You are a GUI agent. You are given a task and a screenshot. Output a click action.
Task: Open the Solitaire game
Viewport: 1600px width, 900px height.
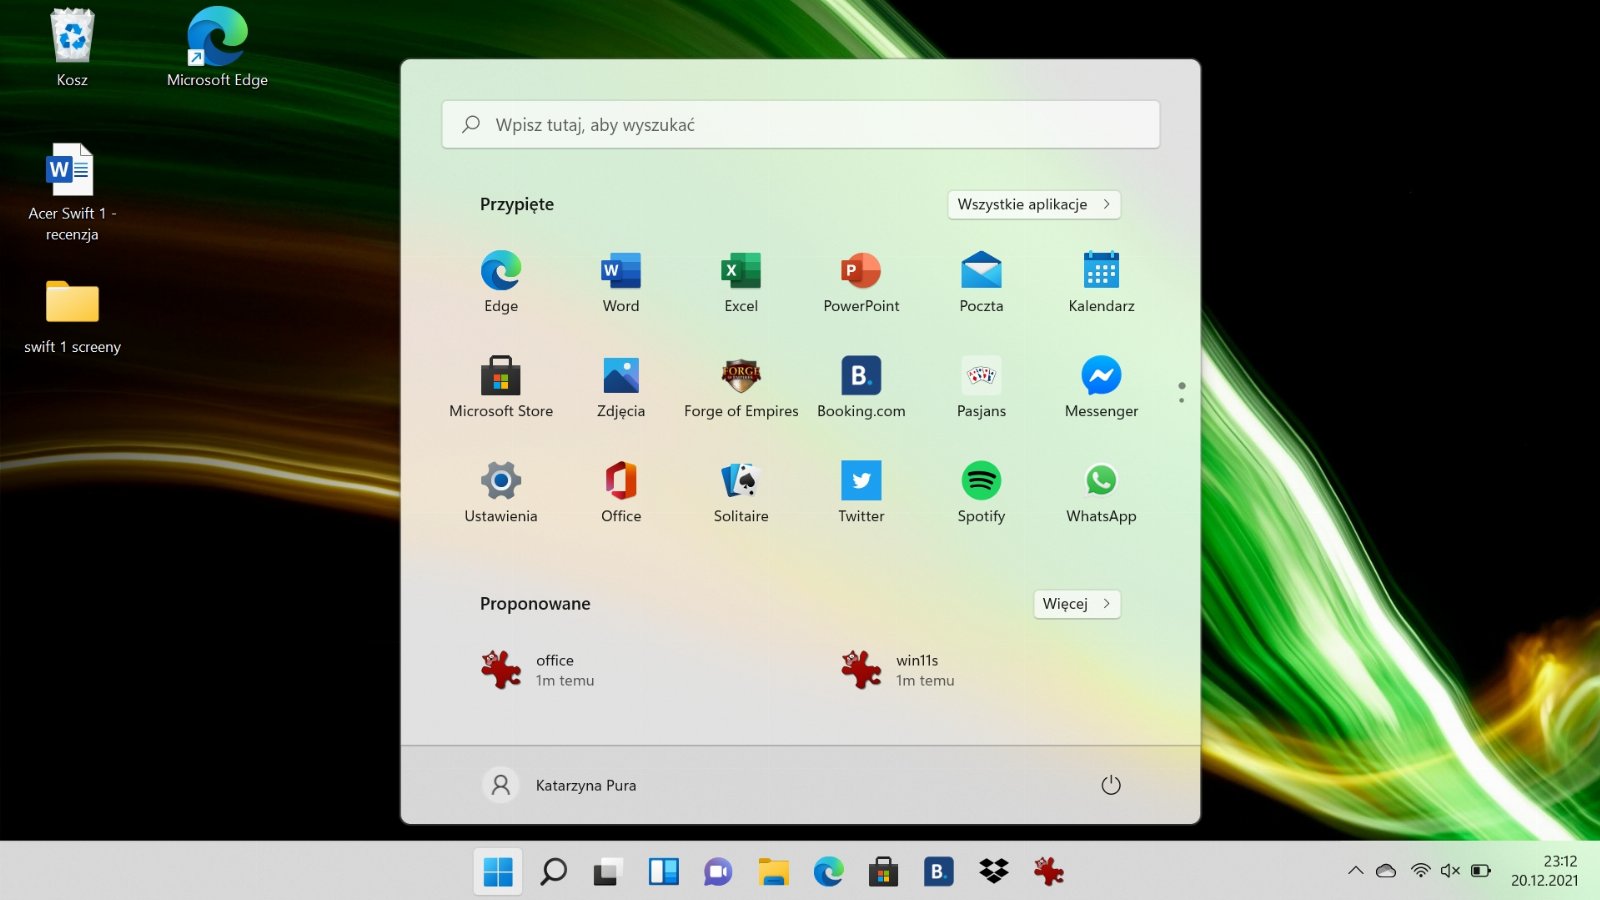pyautogui.click(x=741, y=492)
